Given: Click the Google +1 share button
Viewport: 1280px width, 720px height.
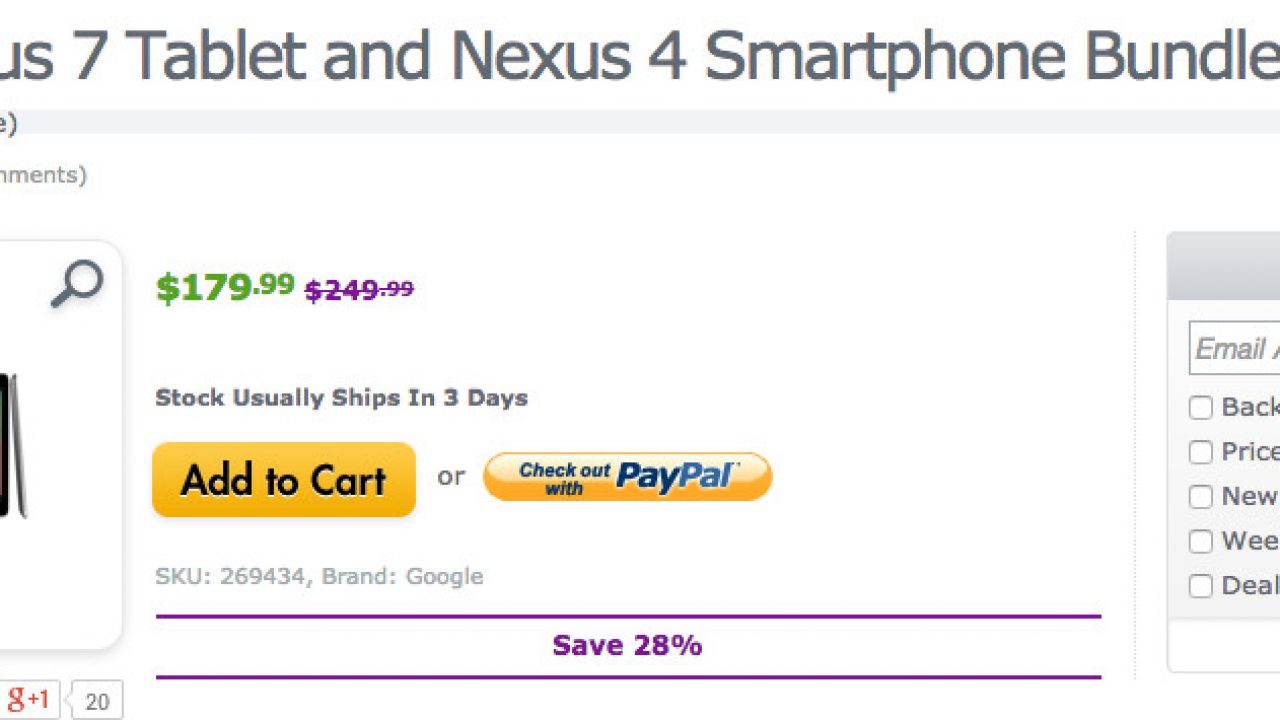Looking at the screenshot, I should [28, 699].
